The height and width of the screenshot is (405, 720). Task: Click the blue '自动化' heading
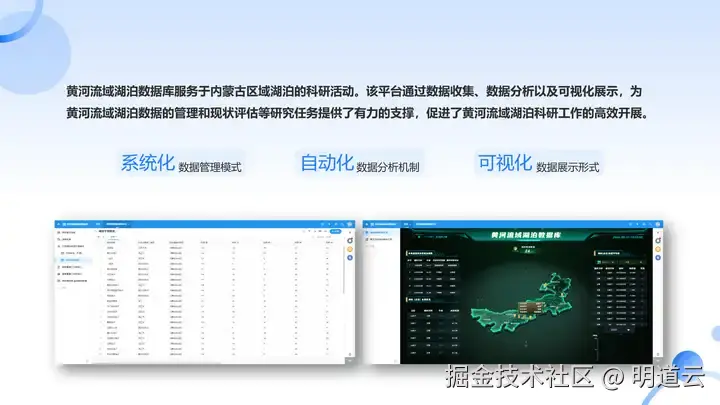click(327, 163)
